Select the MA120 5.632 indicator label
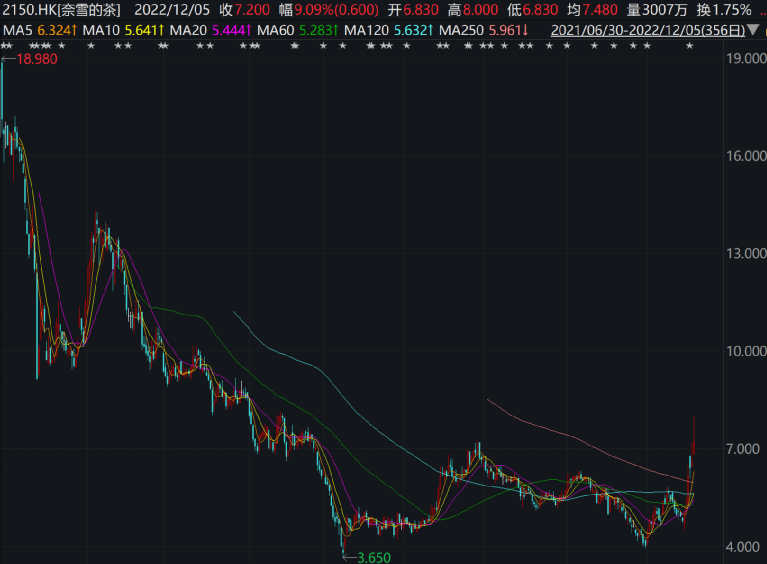The image size is (767, 564). pos(389,30)
